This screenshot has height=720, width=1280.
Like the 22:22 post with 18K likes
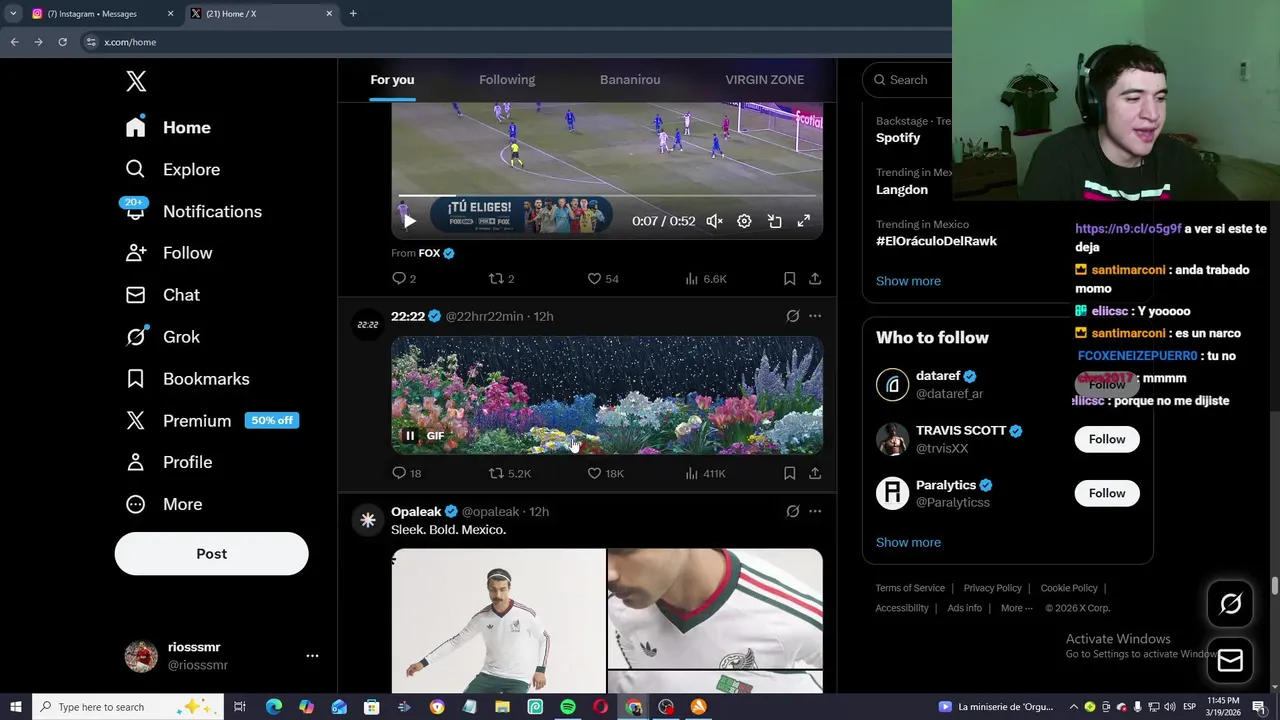(x=605, y=474)
